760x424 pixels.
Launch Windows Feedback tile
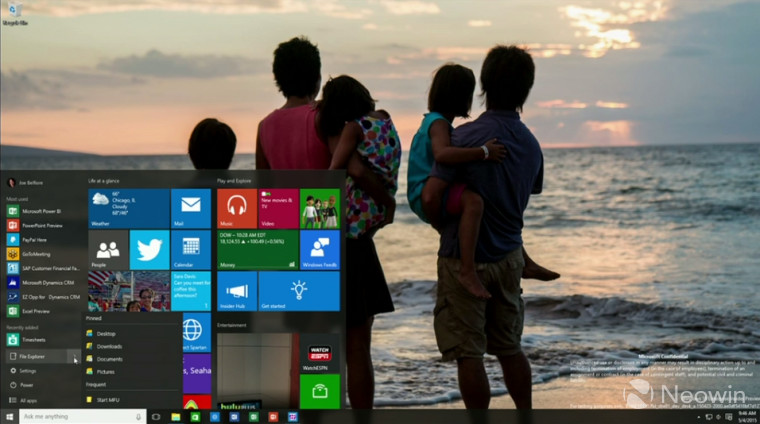pyautogui.click(x=319, y=249)
